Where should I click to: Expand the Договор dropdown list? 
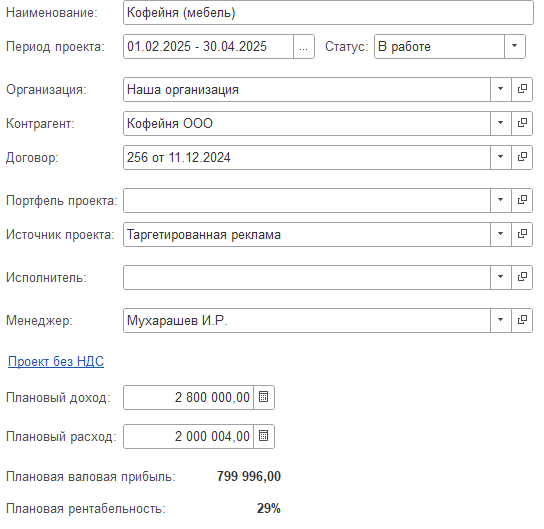point(501,157)
